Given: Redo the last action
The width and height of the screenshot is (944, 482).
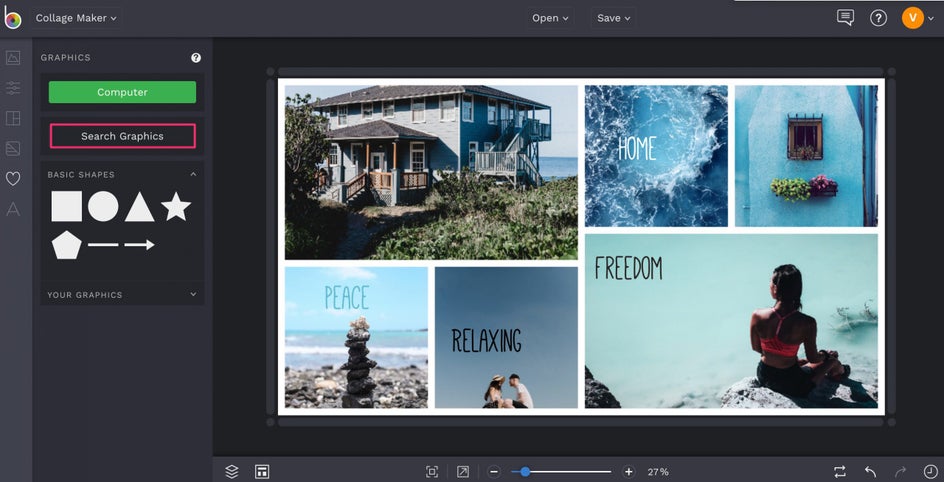Looking at the screenshot, I should 901,472.
